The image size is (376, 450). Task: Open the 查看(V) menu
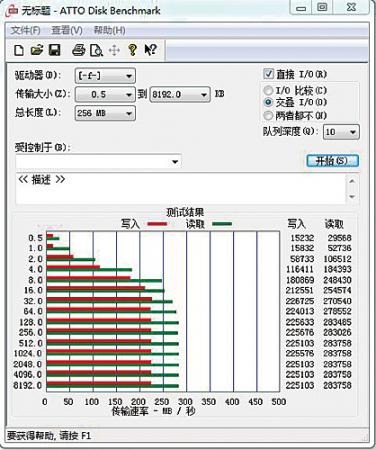point(67,31)
